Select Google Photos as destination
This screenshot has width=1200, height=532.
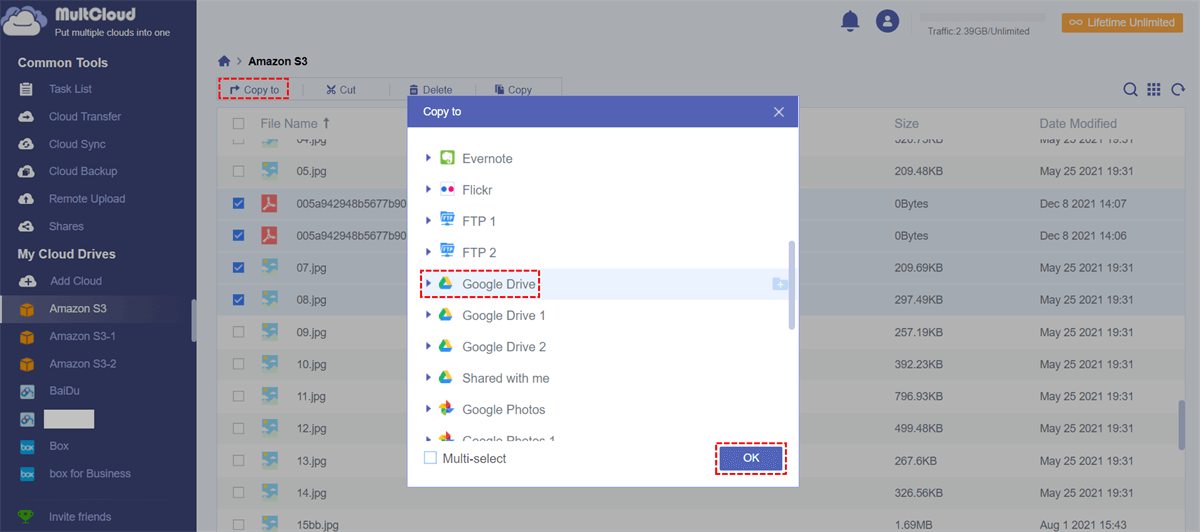tap(503, 410)
